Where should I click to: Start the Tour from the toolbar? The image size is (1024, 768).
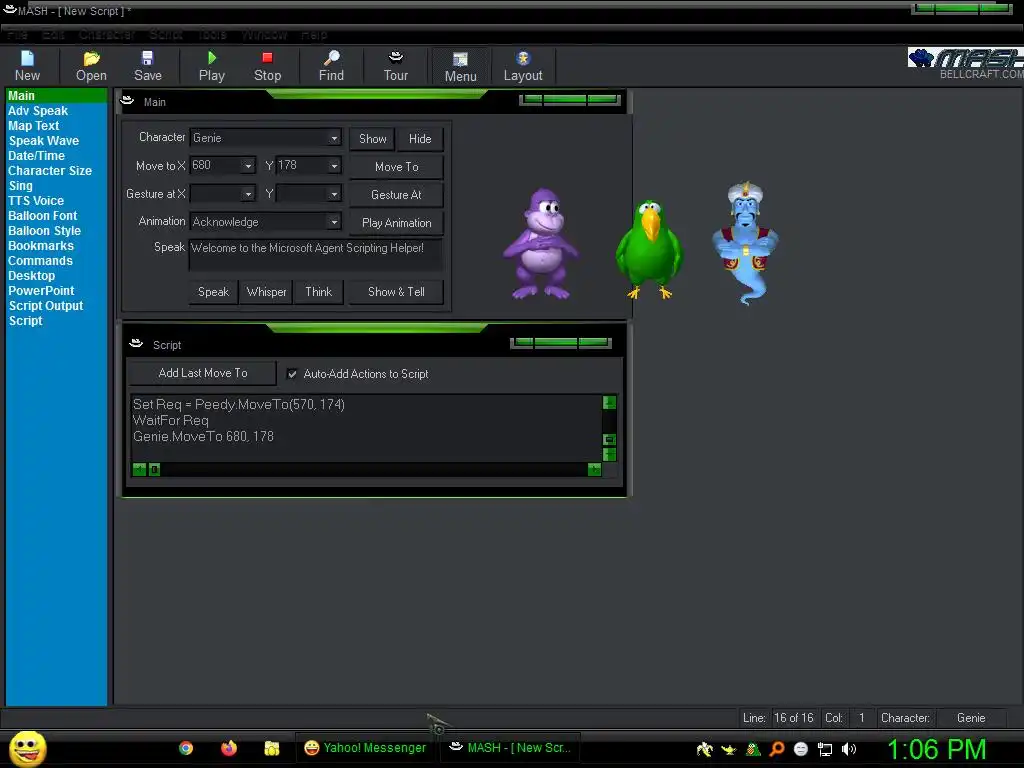click(396, 66)
